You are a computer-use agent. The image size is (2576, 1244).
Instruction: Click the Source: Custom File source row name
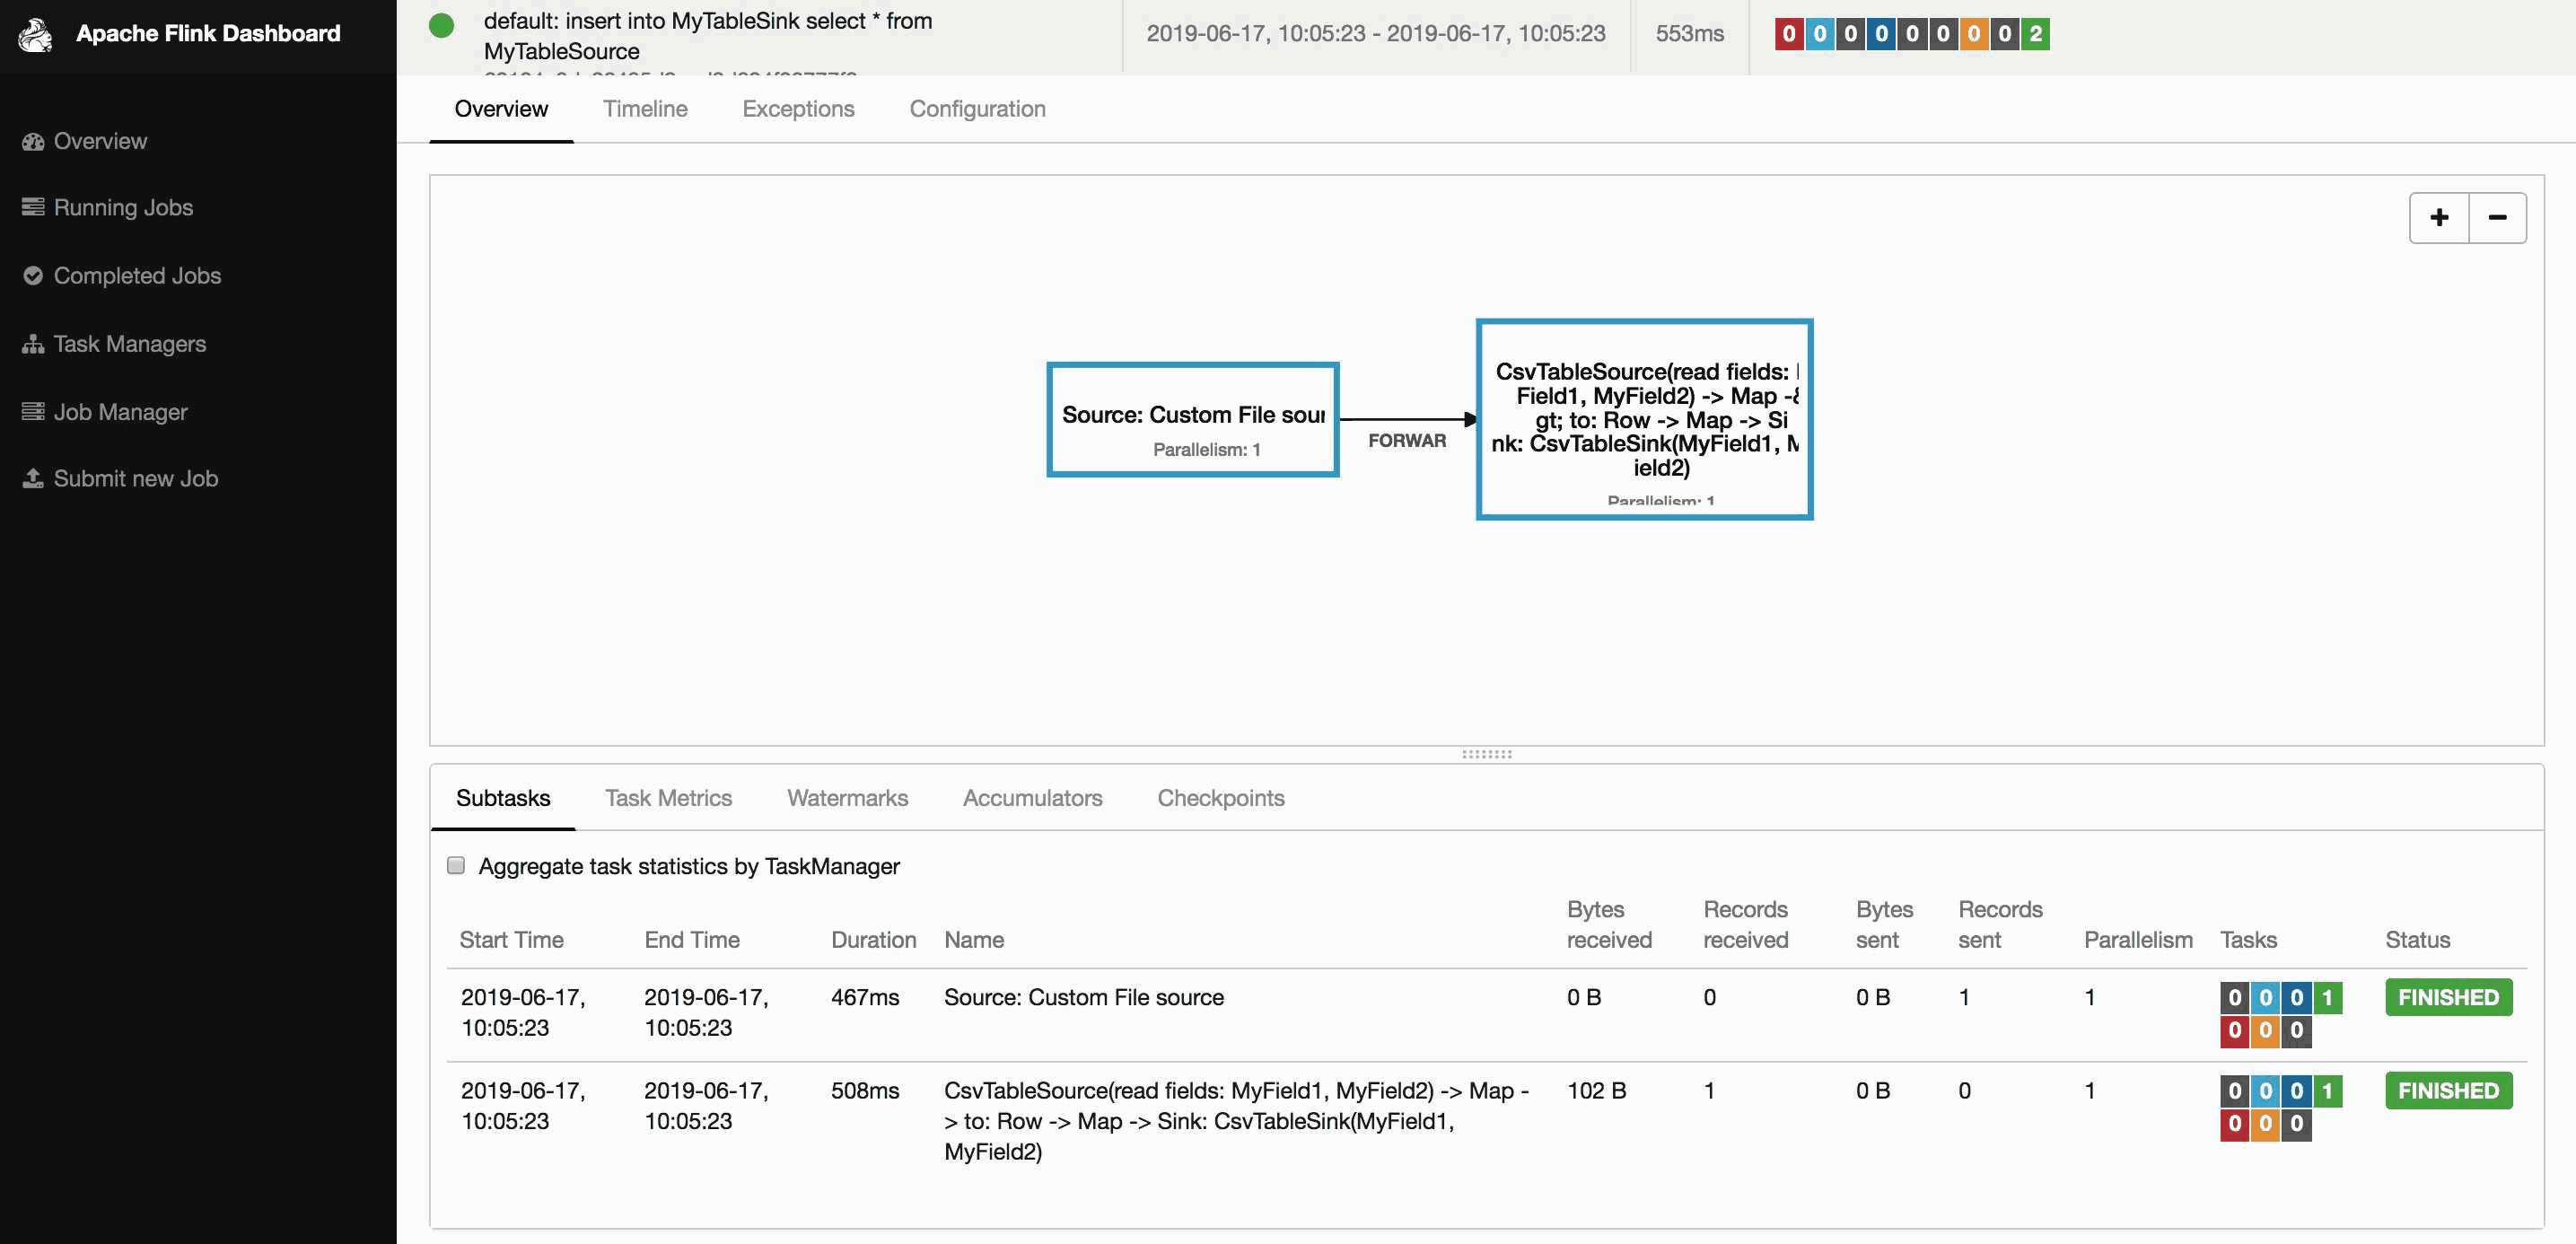pos(1084,998)
